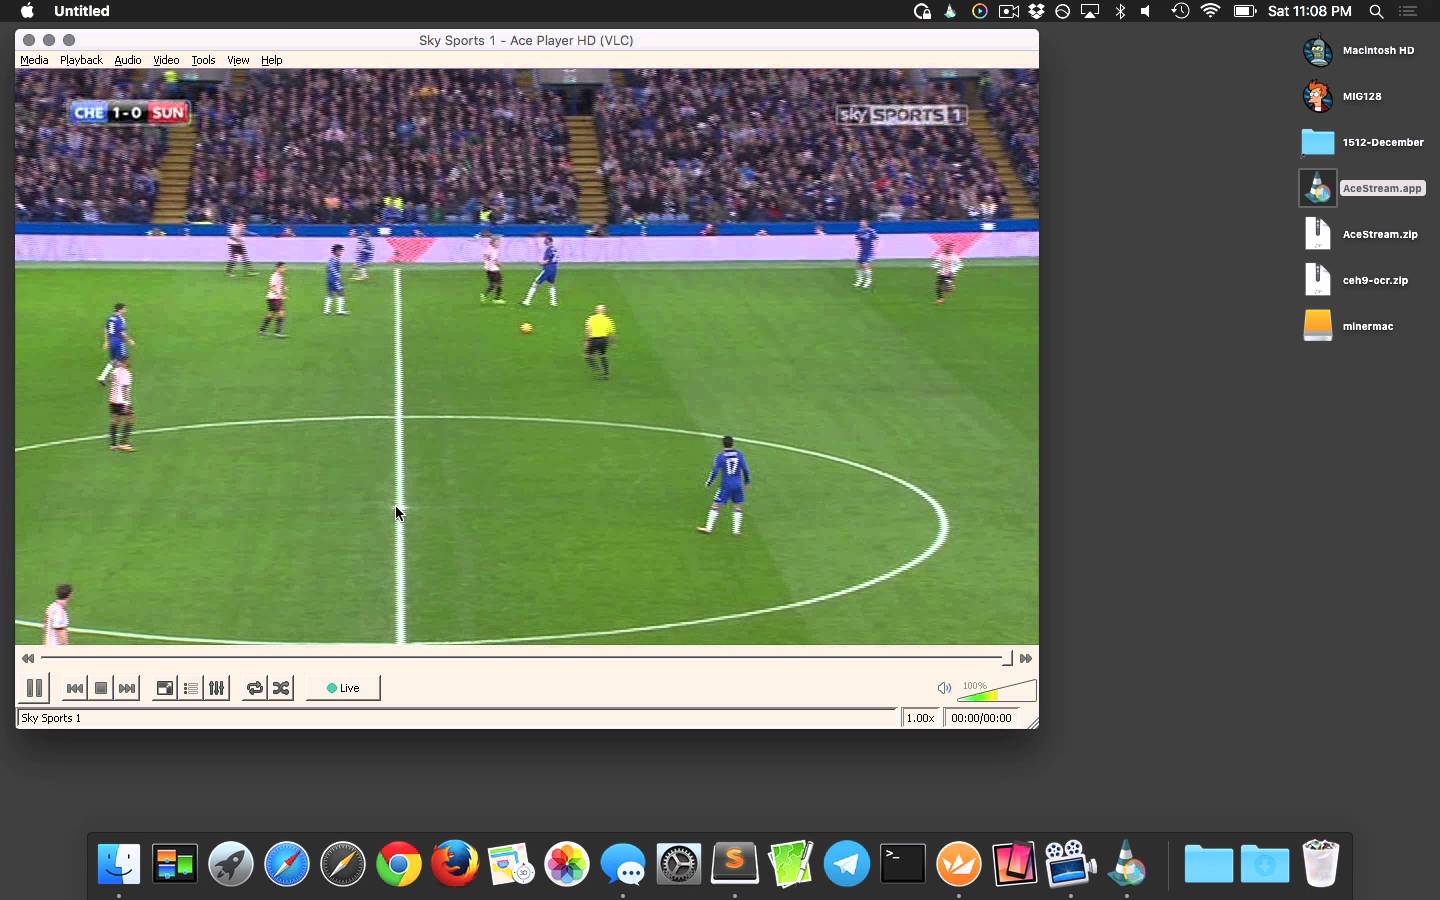The height and width of the screenshot is (900, 1440).
Task: Open AceStream.app on the desktop
Action: pos(1318,188)
